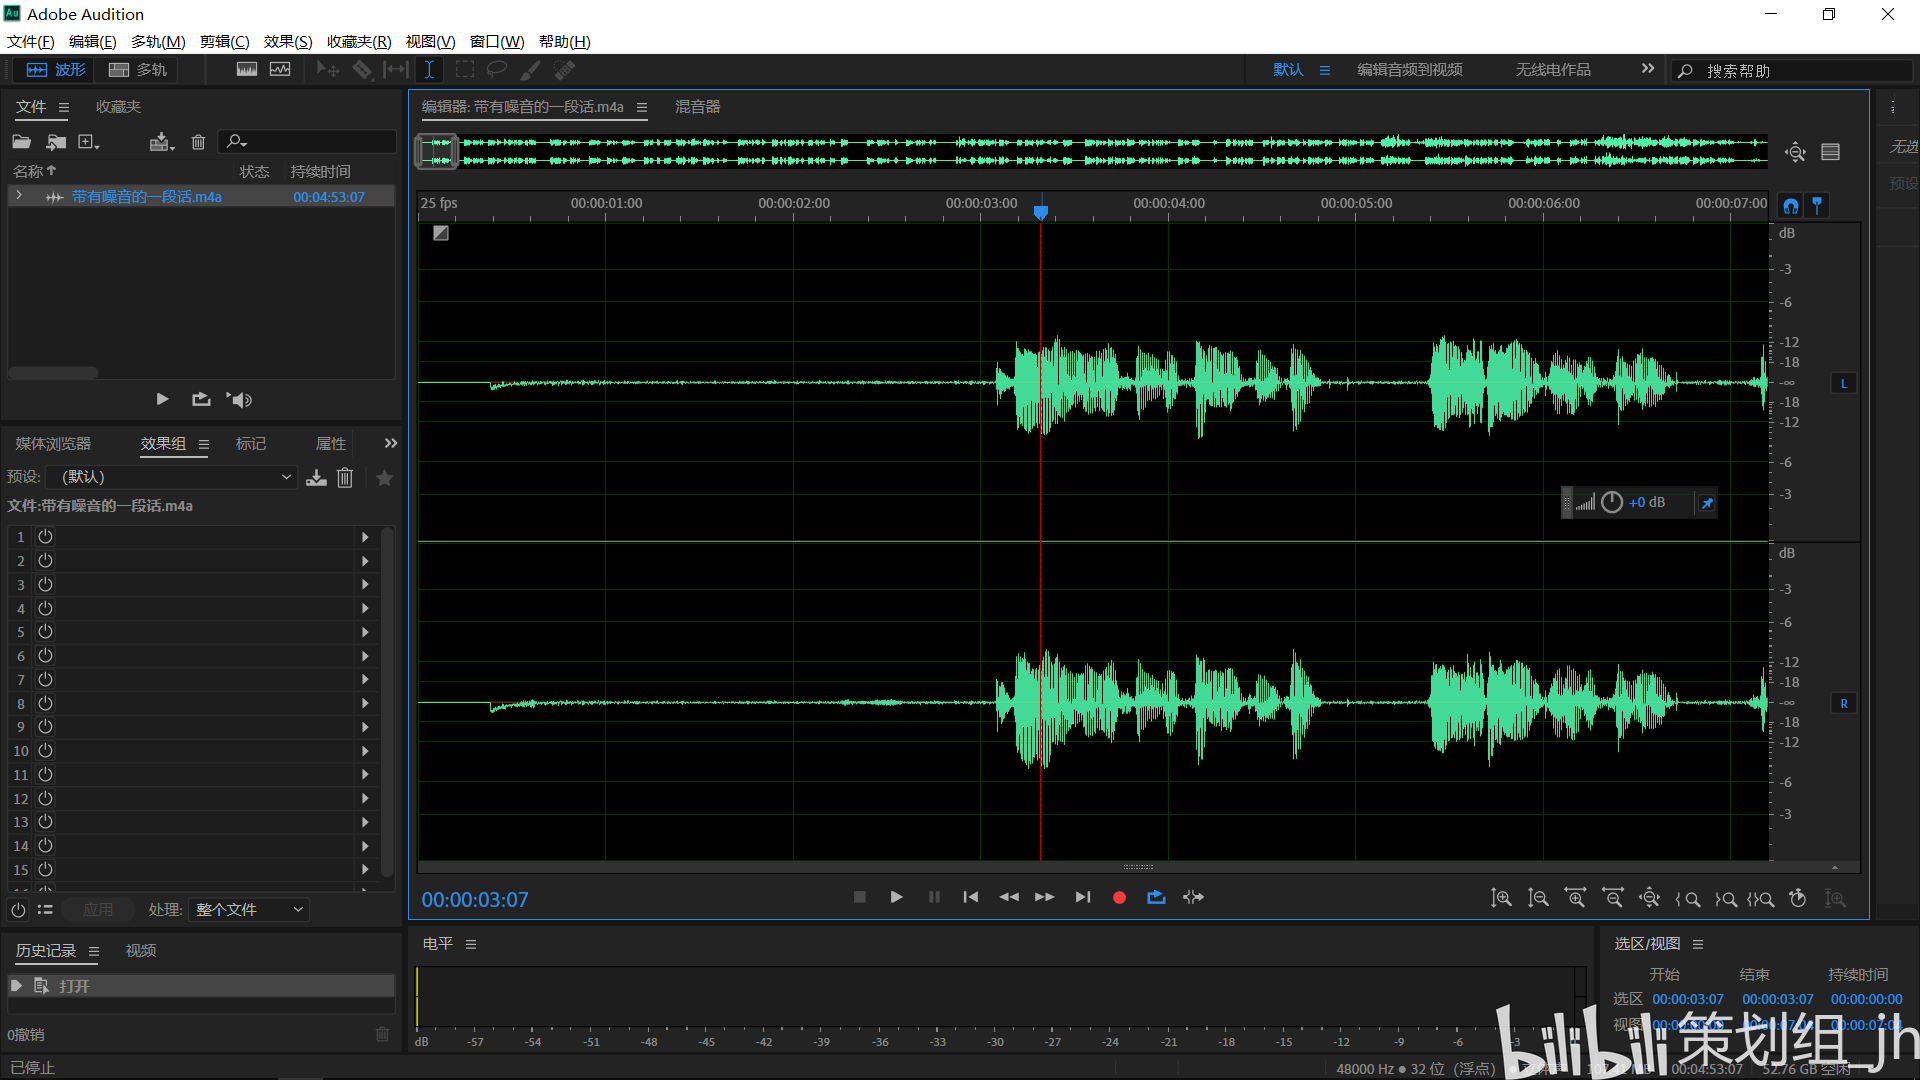Stop playback in the transport bar
This screenshot has height=1080, width=1920.
(x=859, y=897)
